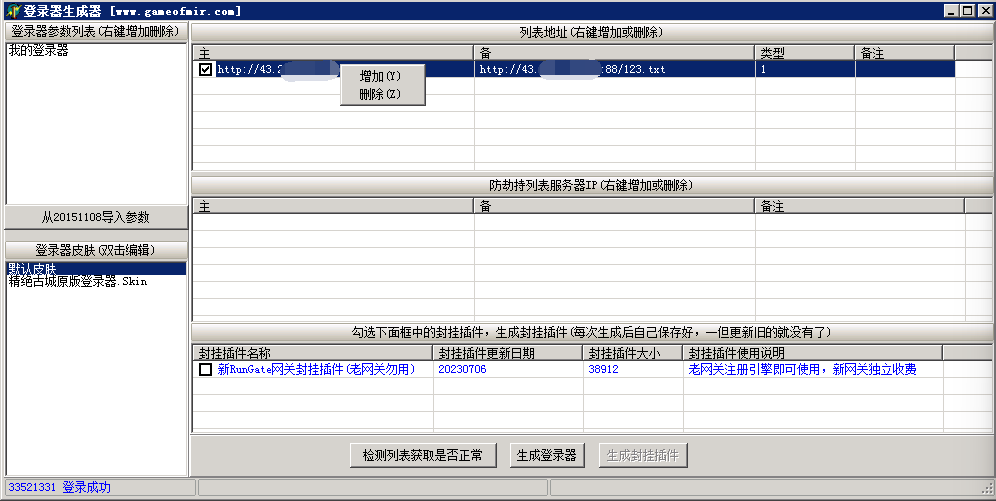Click the 类型 cell showing 1
Screen dimensions: 996x501
(805, 69)
